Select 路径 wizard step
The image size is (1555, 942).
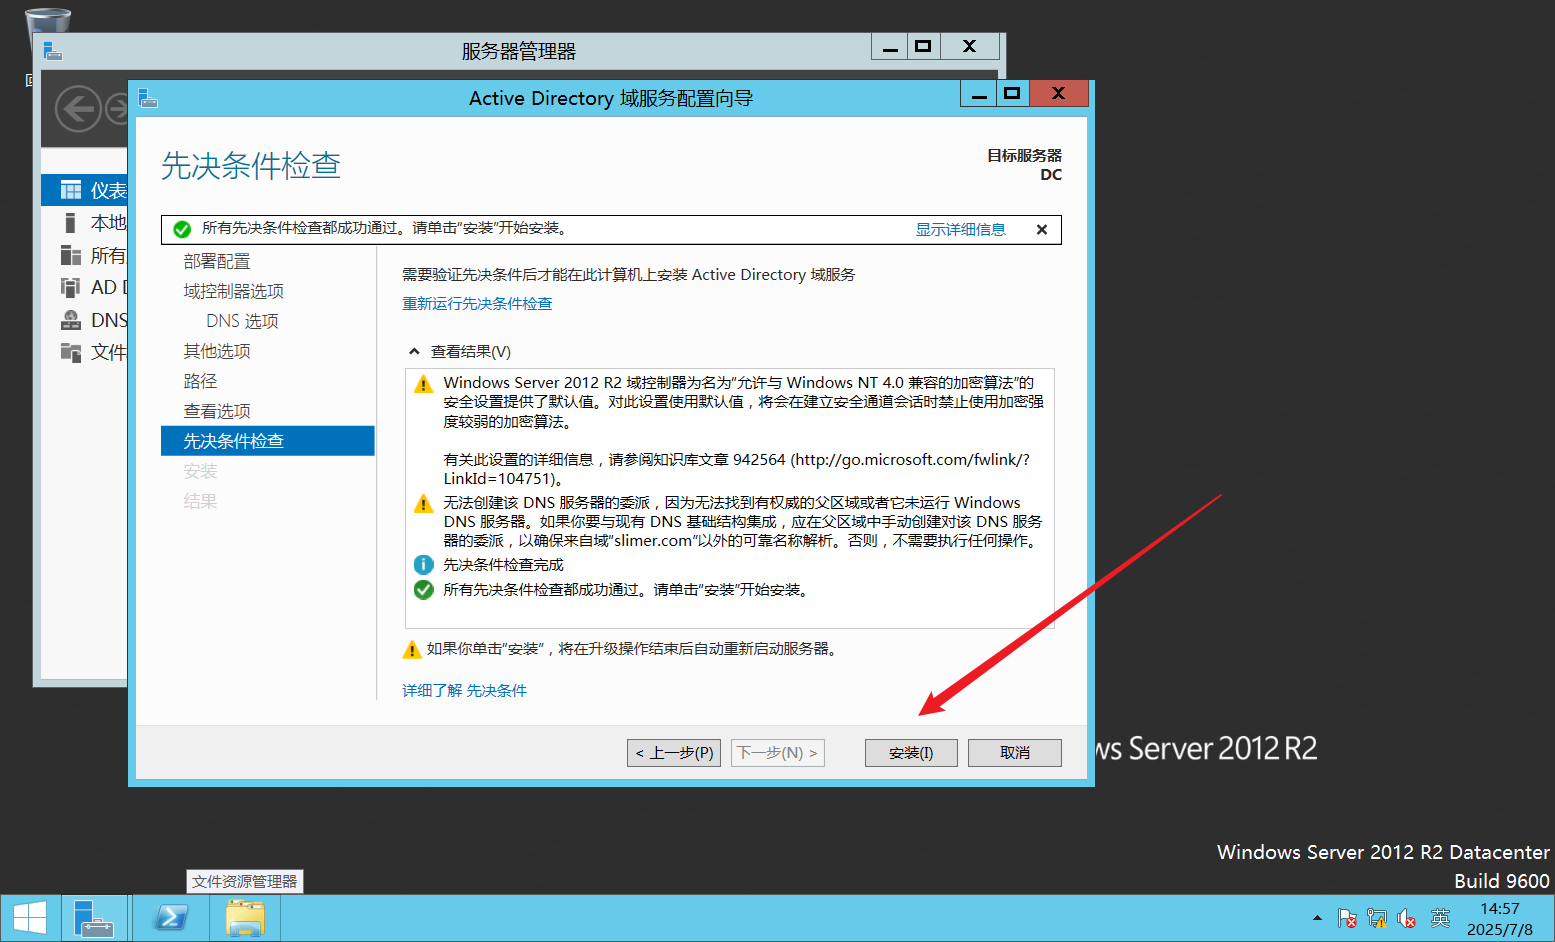click(x=200, y=381)
